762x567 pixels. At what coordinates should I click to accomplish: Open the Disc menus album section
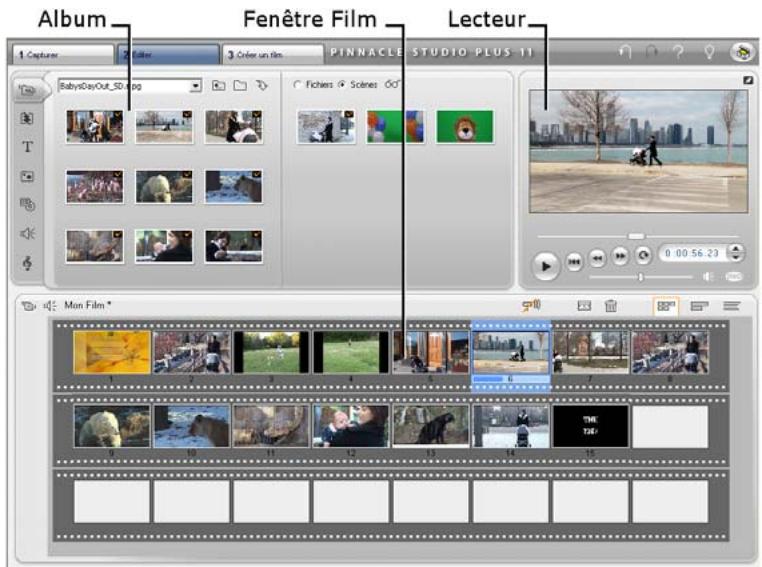[x=27, y=205]
